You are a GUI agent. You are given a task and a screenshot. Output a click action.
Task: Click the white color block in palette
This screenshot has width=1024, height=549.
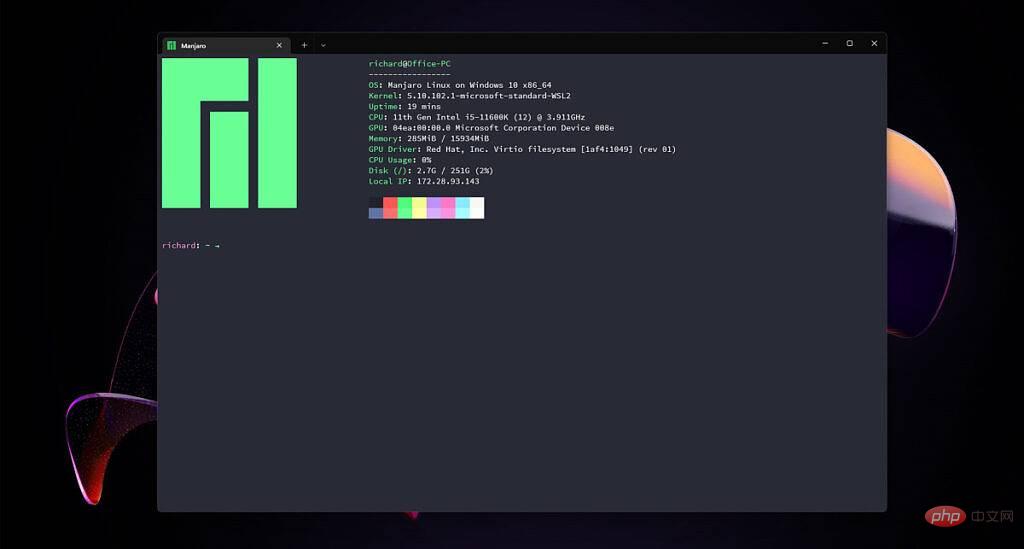coord(477,208)
